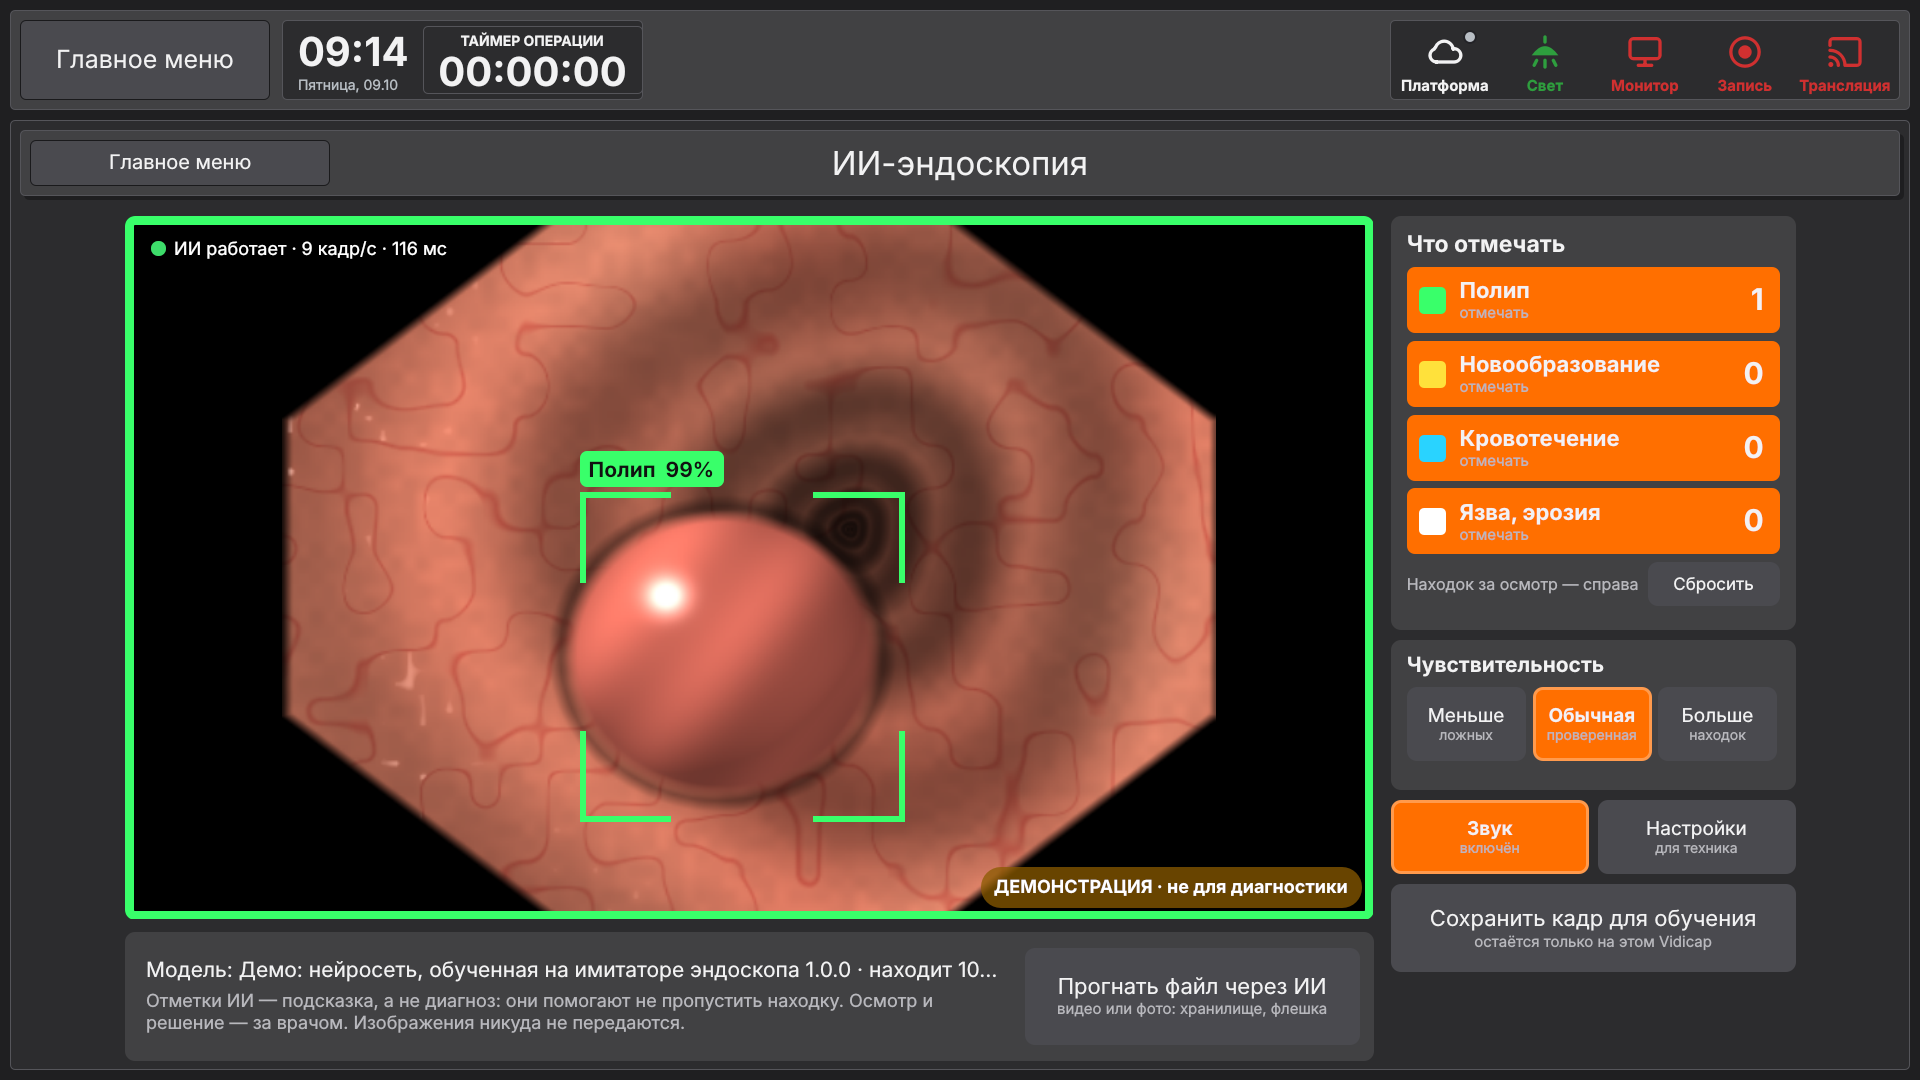Click the Кровотечение findings count 0
Screen dimensions: 1920x1080
(1753, 448)
